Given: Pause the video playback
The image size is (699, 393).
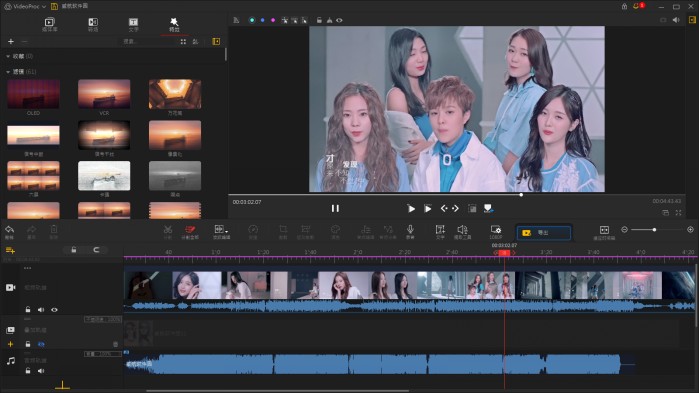Looking at the screenshot, I should pyautogui.click(x=335, y=208).
